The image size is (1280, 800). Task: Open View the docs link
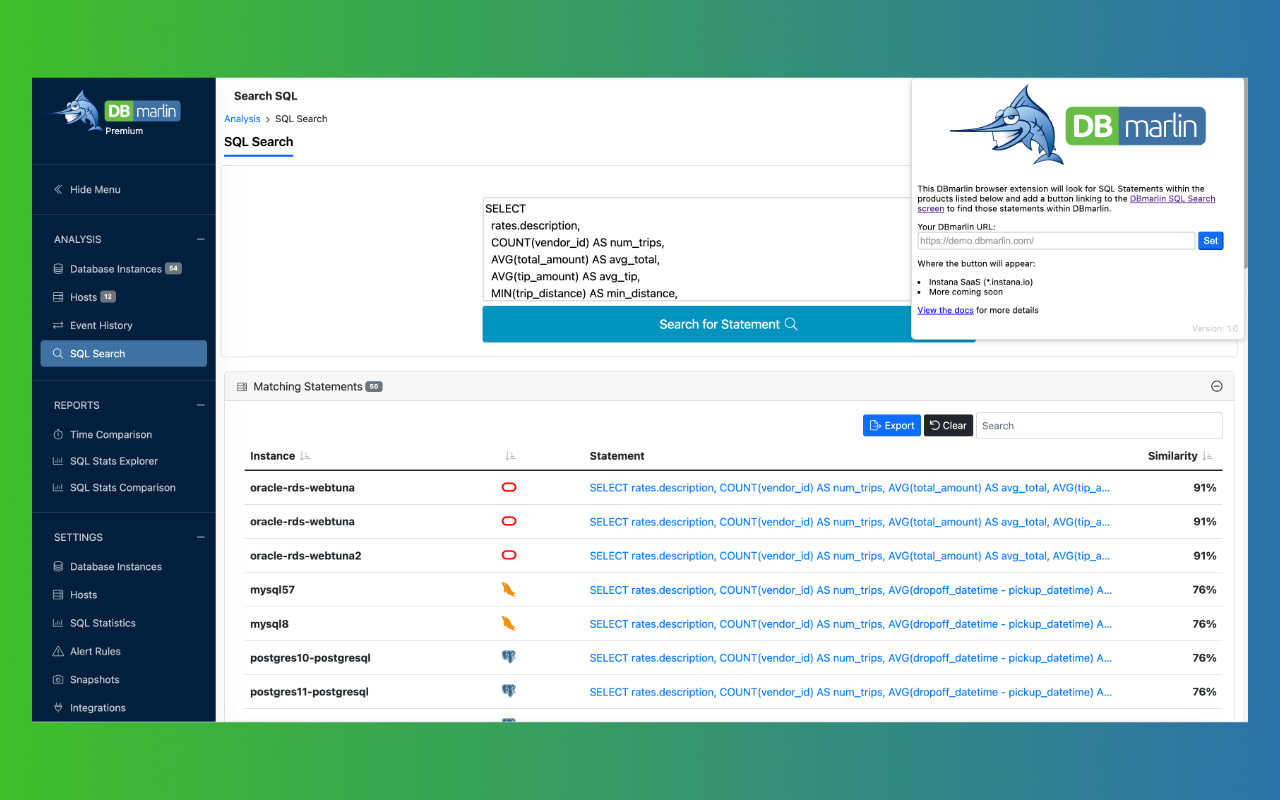(x=945, y=310)
